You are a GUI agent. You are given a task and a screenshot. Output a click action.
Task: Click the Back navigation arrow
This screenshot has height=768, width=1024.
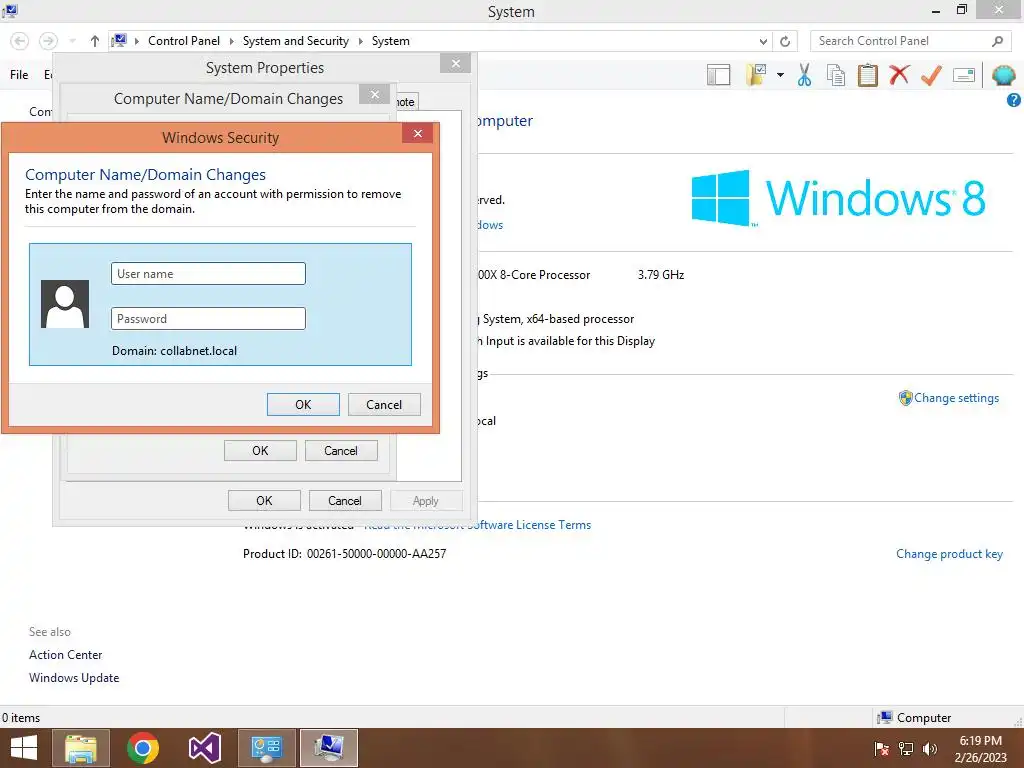(x=20, y=41)
